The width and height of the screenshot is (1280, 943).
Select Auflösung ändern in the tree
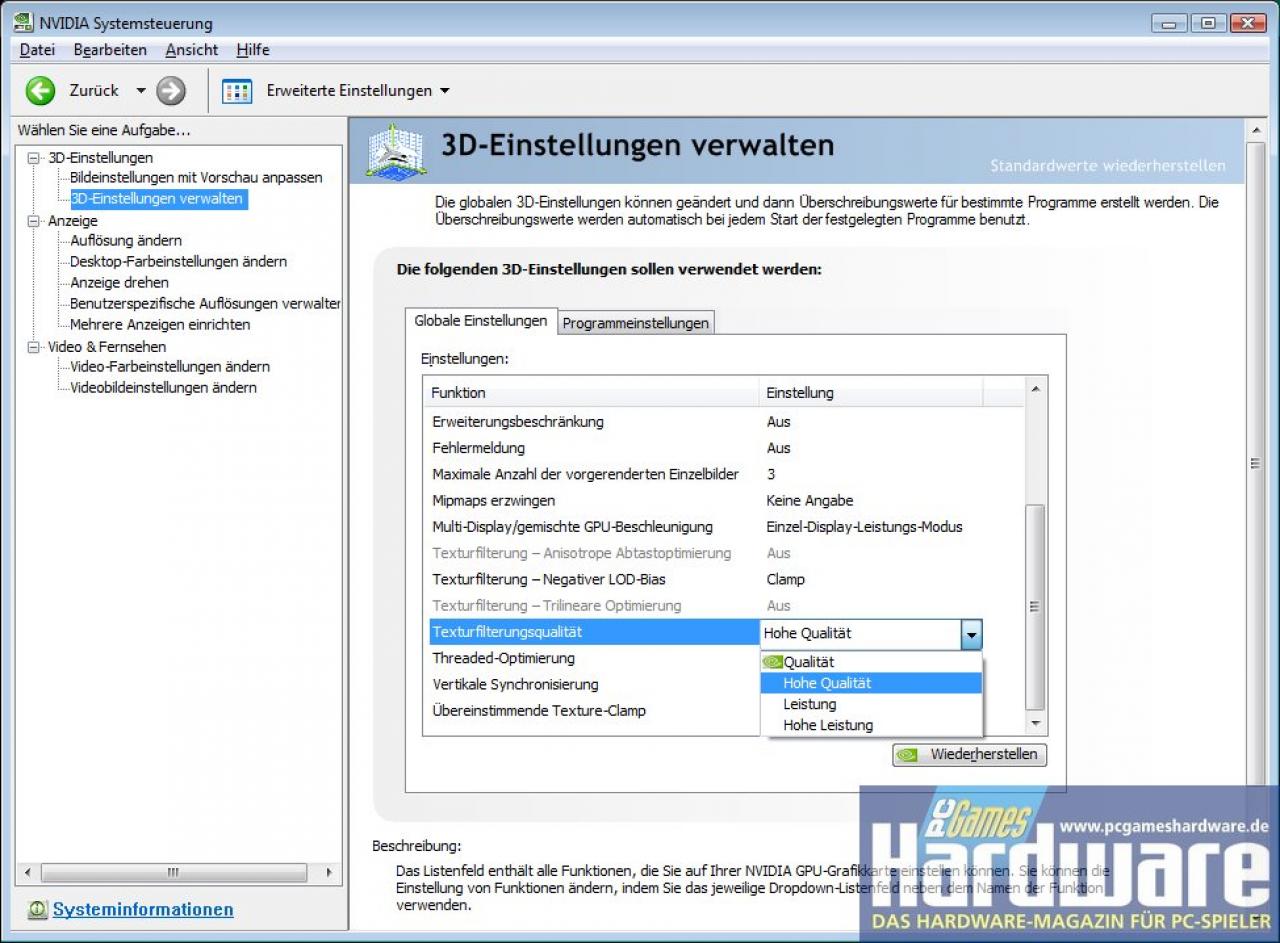tap(126, 241)
